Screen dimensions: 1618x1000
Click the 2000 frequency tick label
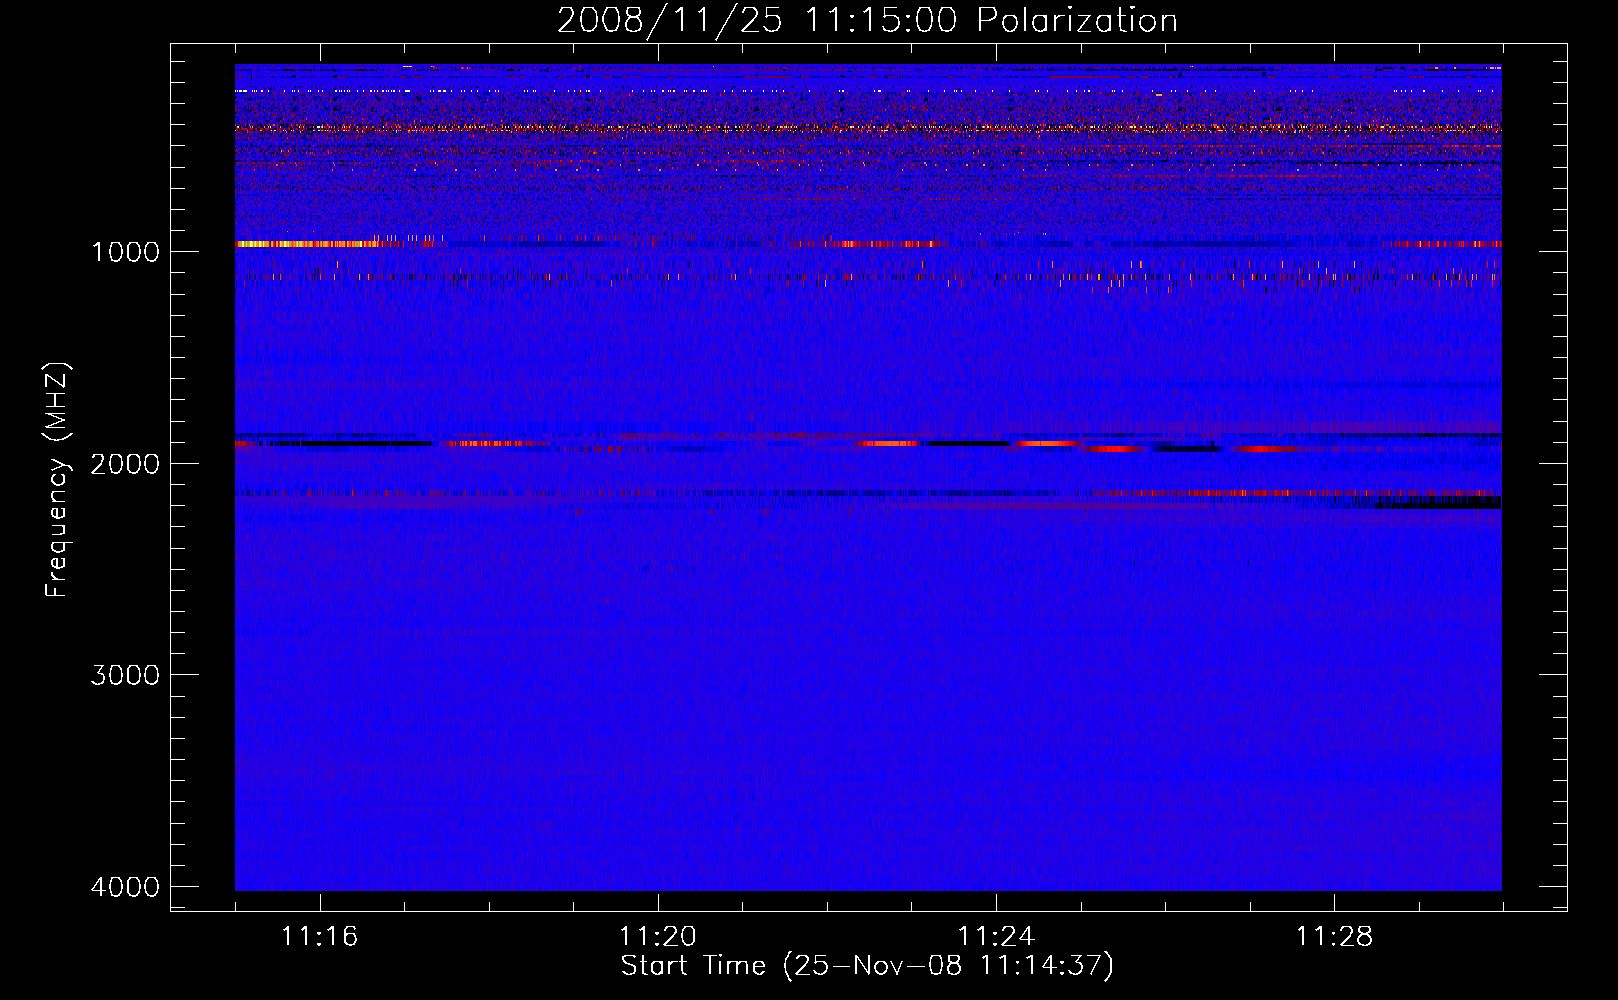coord(125,463)
